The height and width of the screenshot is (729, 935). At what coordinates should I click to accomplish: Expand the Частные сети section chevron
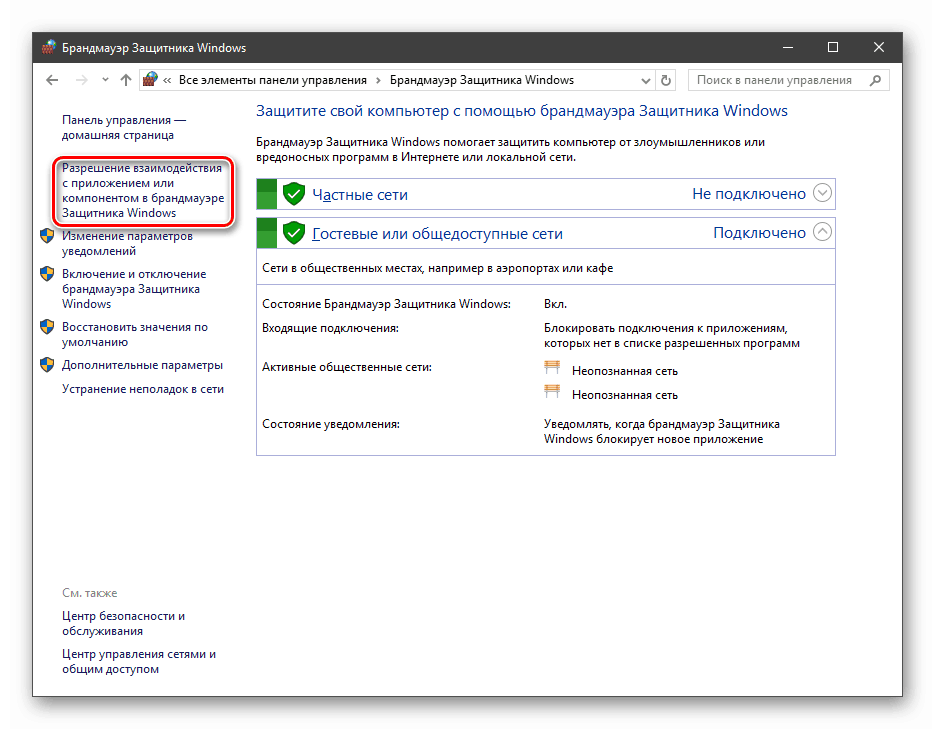click(822, 193)
